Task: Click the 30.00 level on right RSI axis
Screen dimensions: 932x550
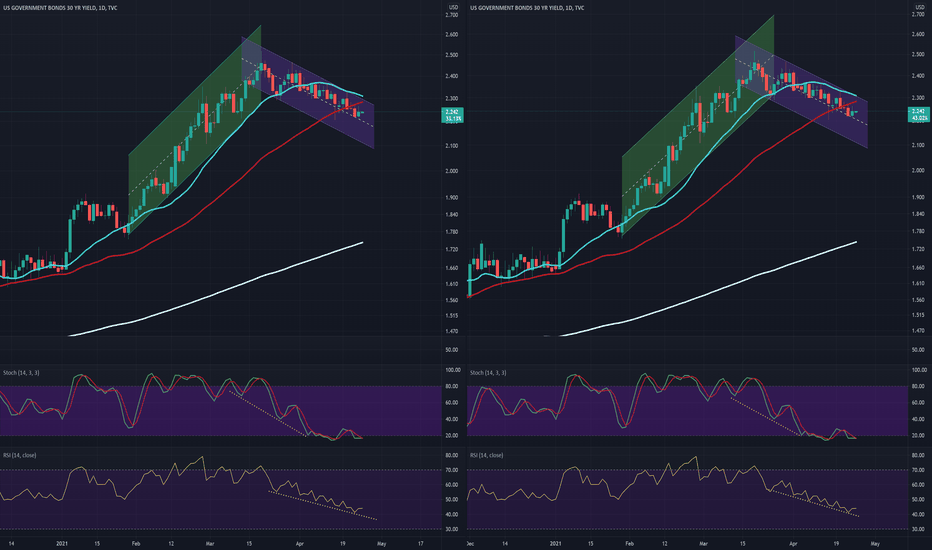Action: click(918, 529)
